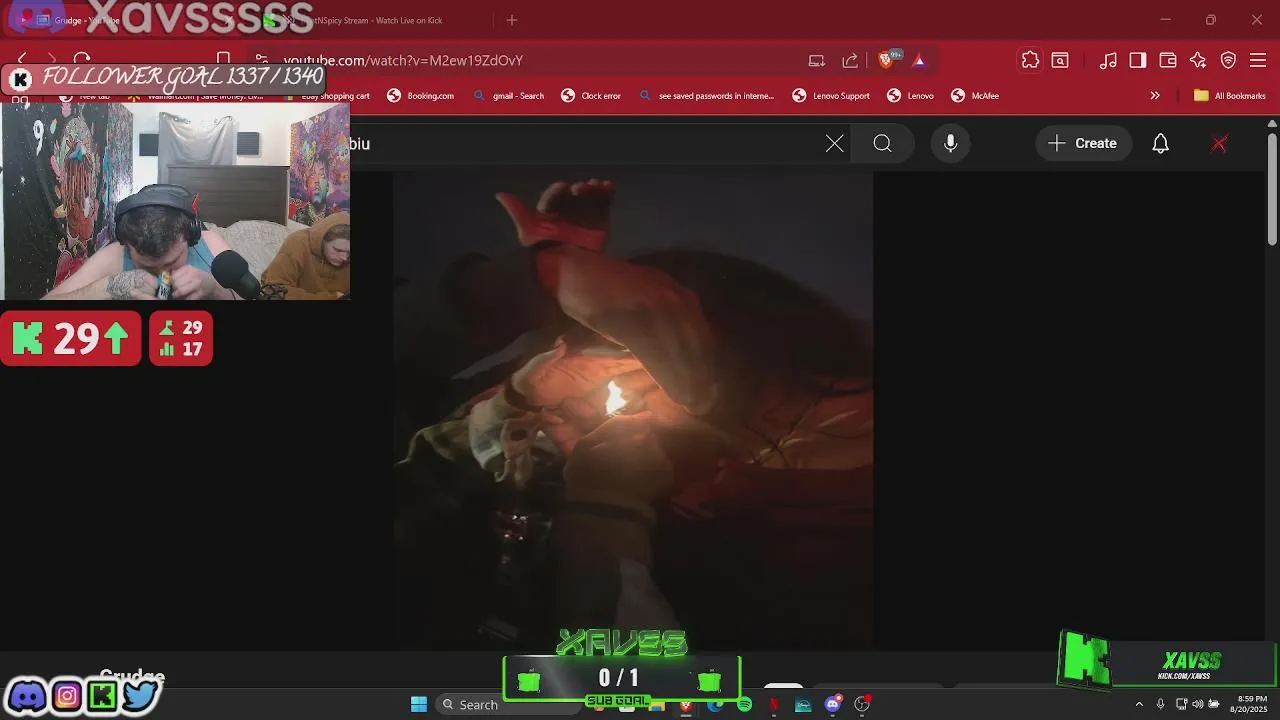
Task: Click the page vertical scrollbar thumb
Action: click(1272, 187)
